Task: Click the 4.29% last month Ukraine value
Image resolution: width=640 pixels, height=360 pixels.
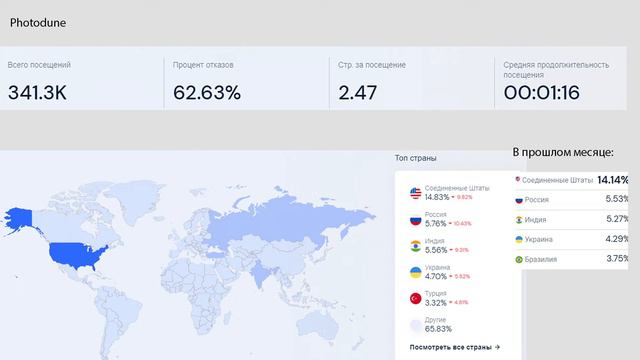Action: point(617,239)
